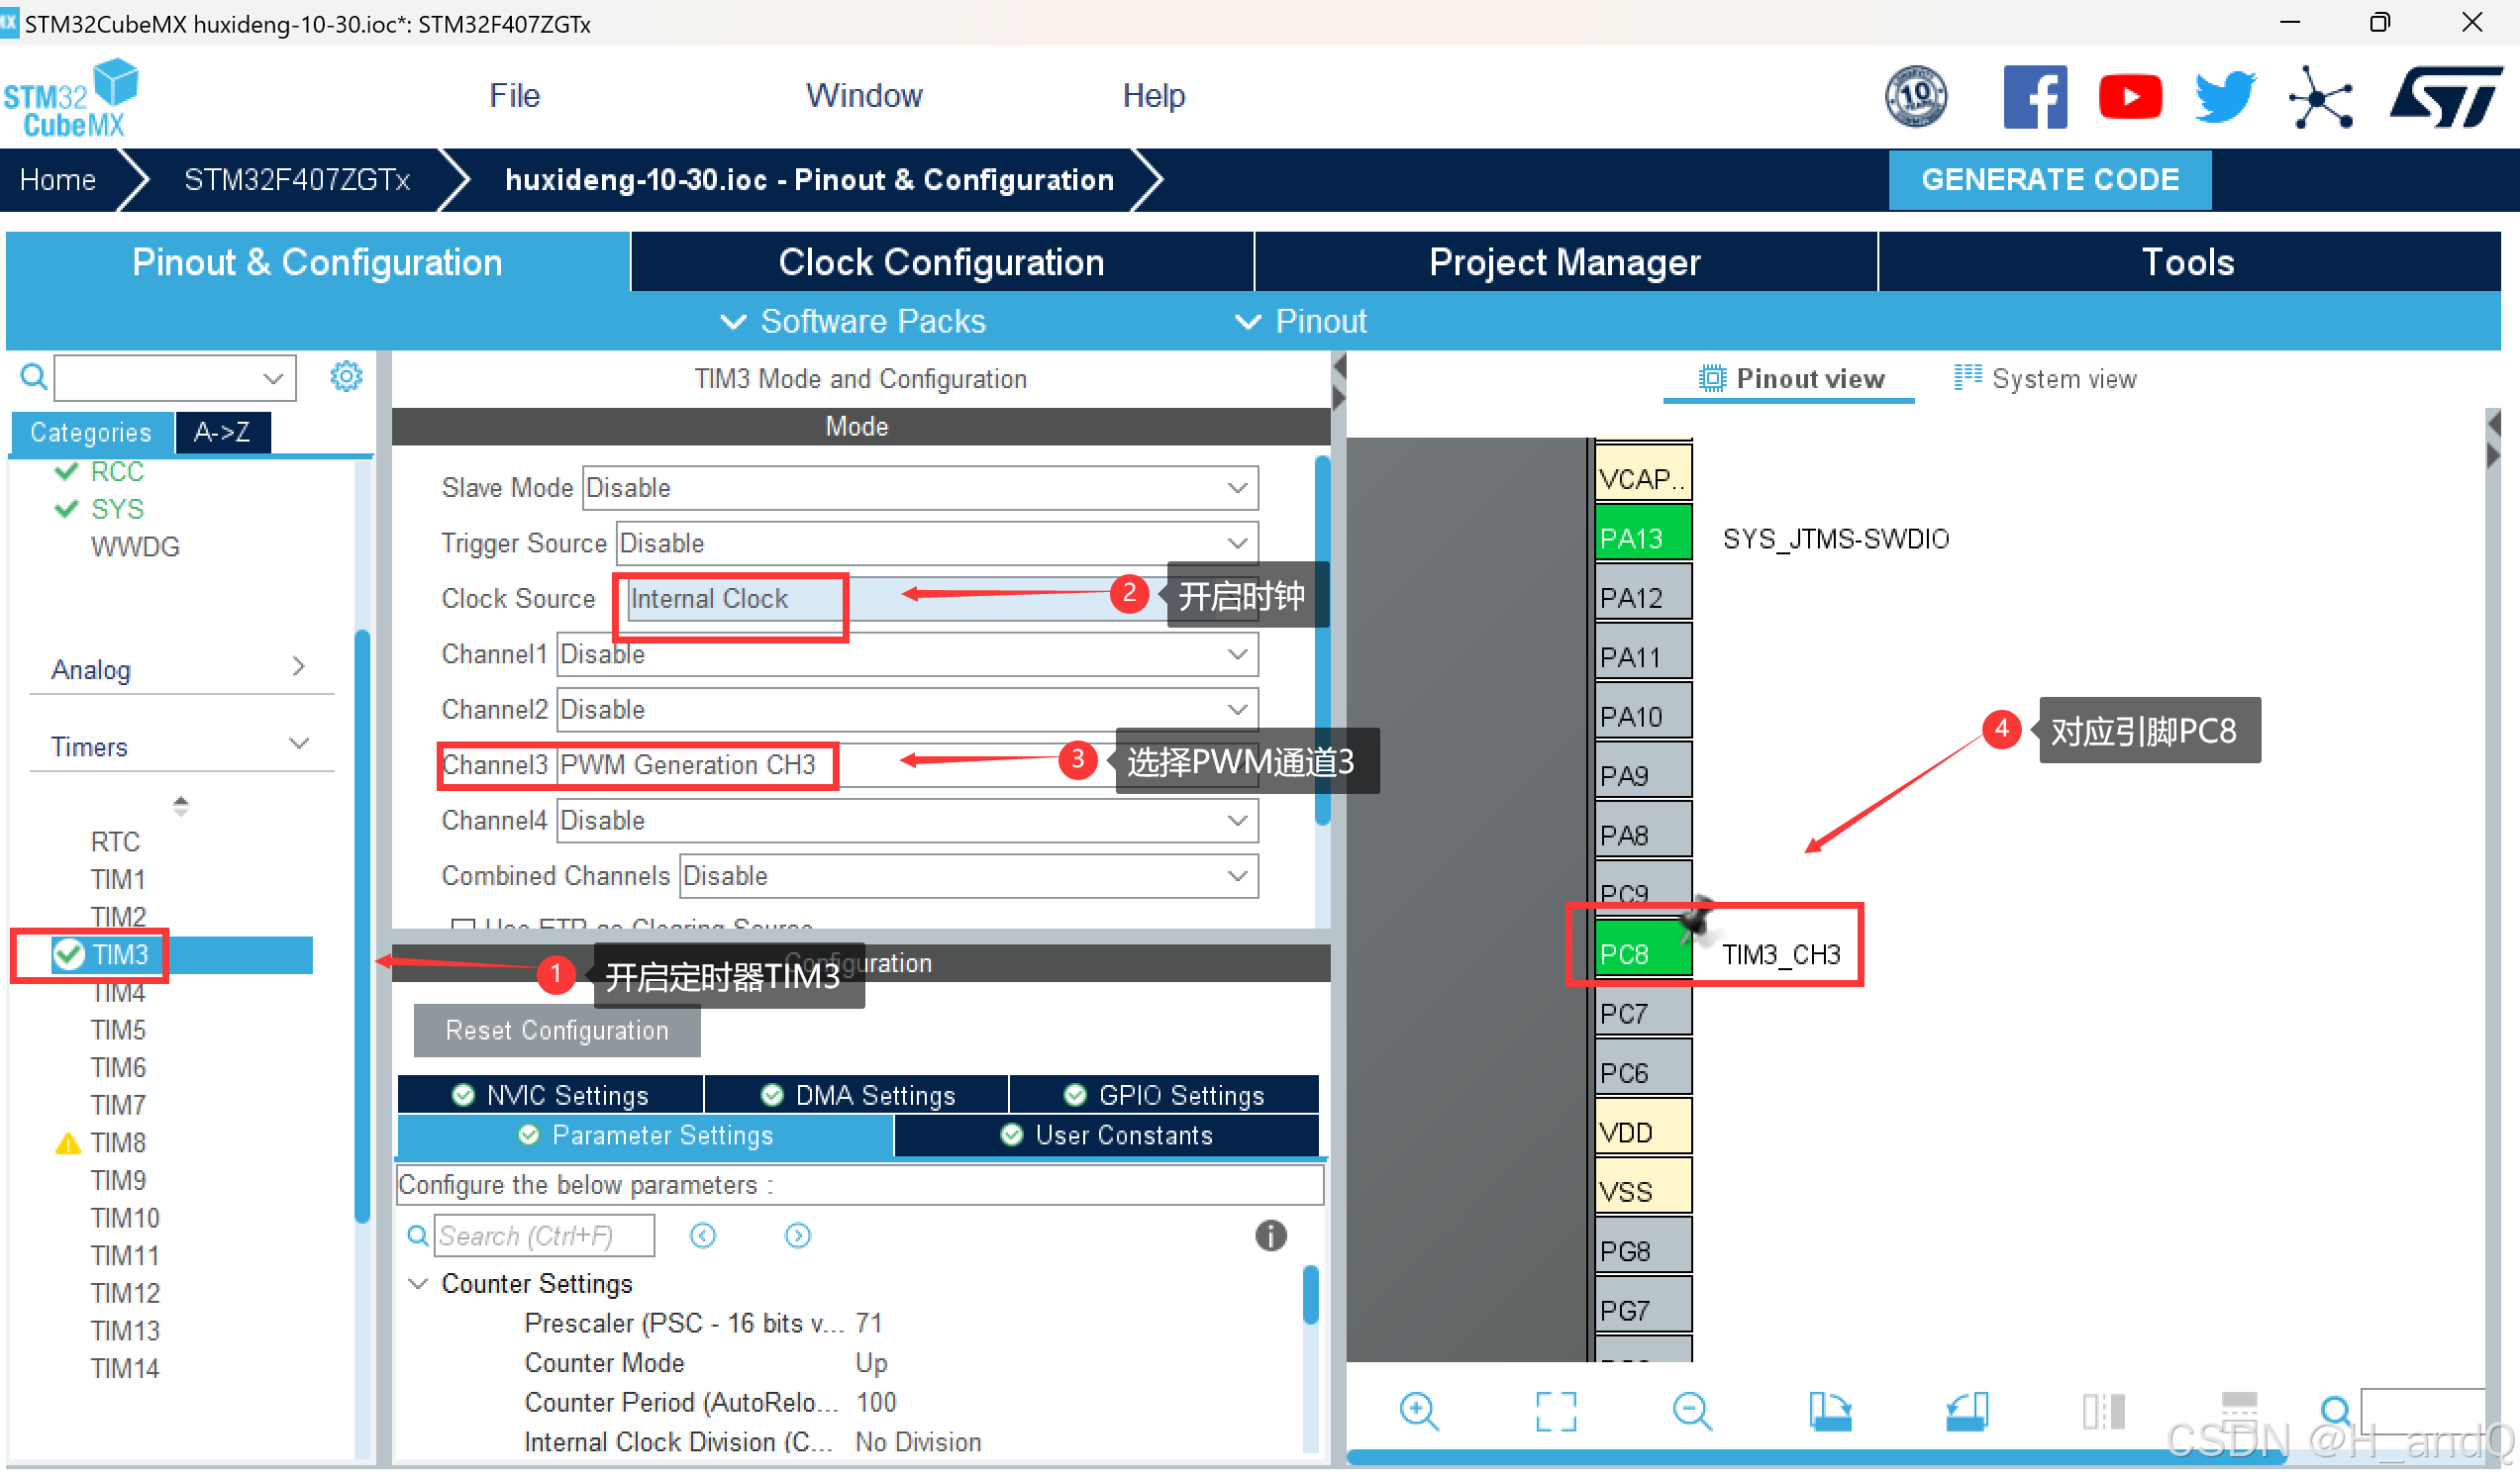This screenshot has width=2520, height=1481.
Task: Click the GENERATE CODE button
Action: pyautogui.click(x=2049, y=179)
